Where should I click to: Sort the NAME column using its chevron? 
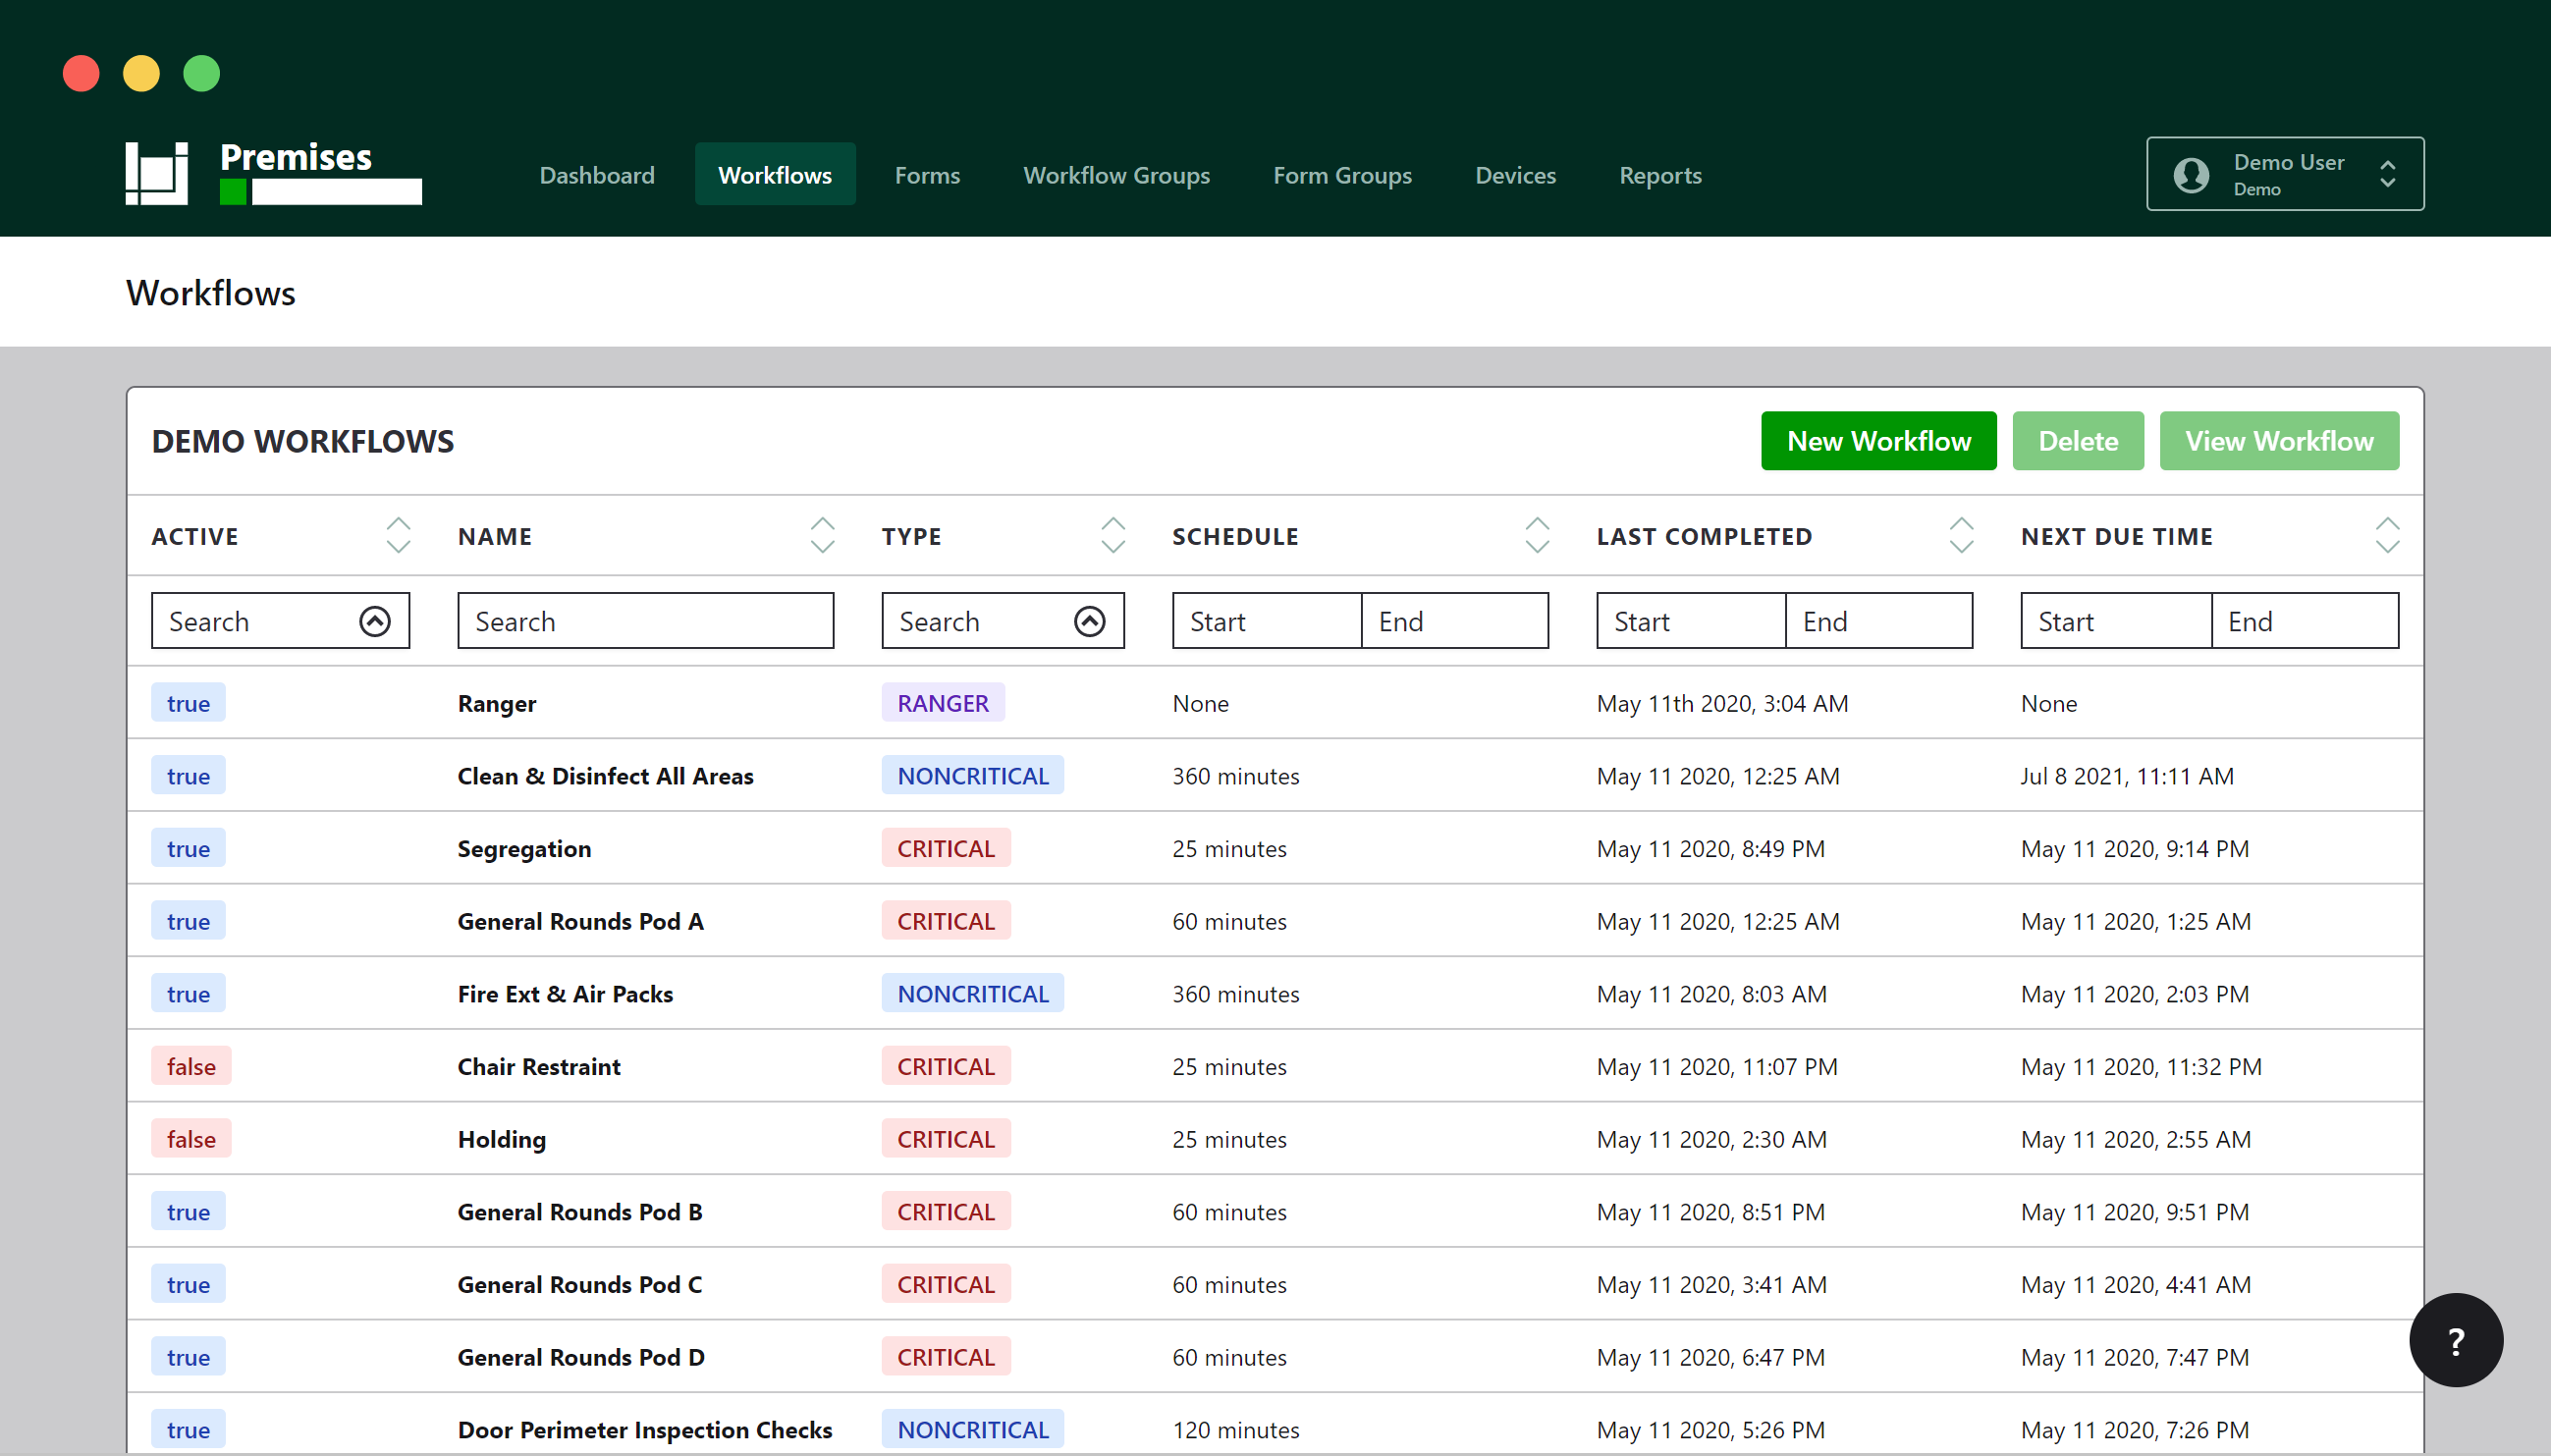[x=821, y=535]
